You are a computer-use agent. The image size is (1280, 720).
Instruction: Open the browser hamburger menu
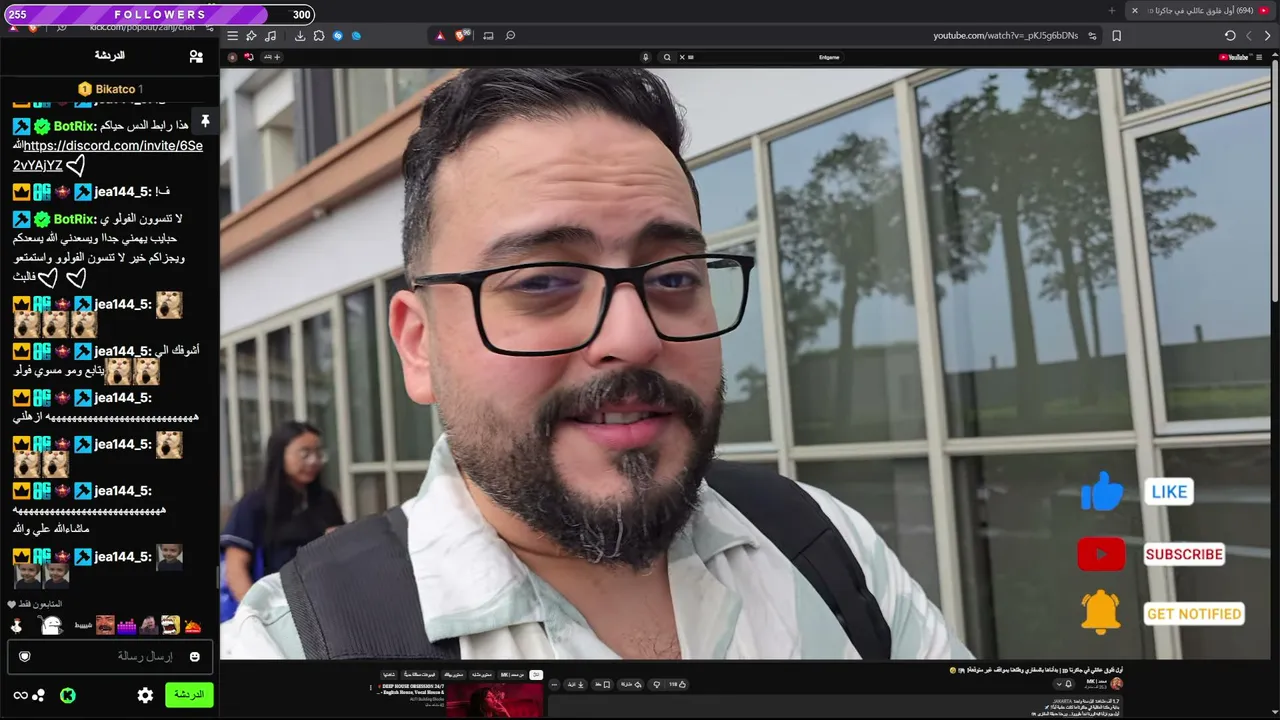coord(232,36)
